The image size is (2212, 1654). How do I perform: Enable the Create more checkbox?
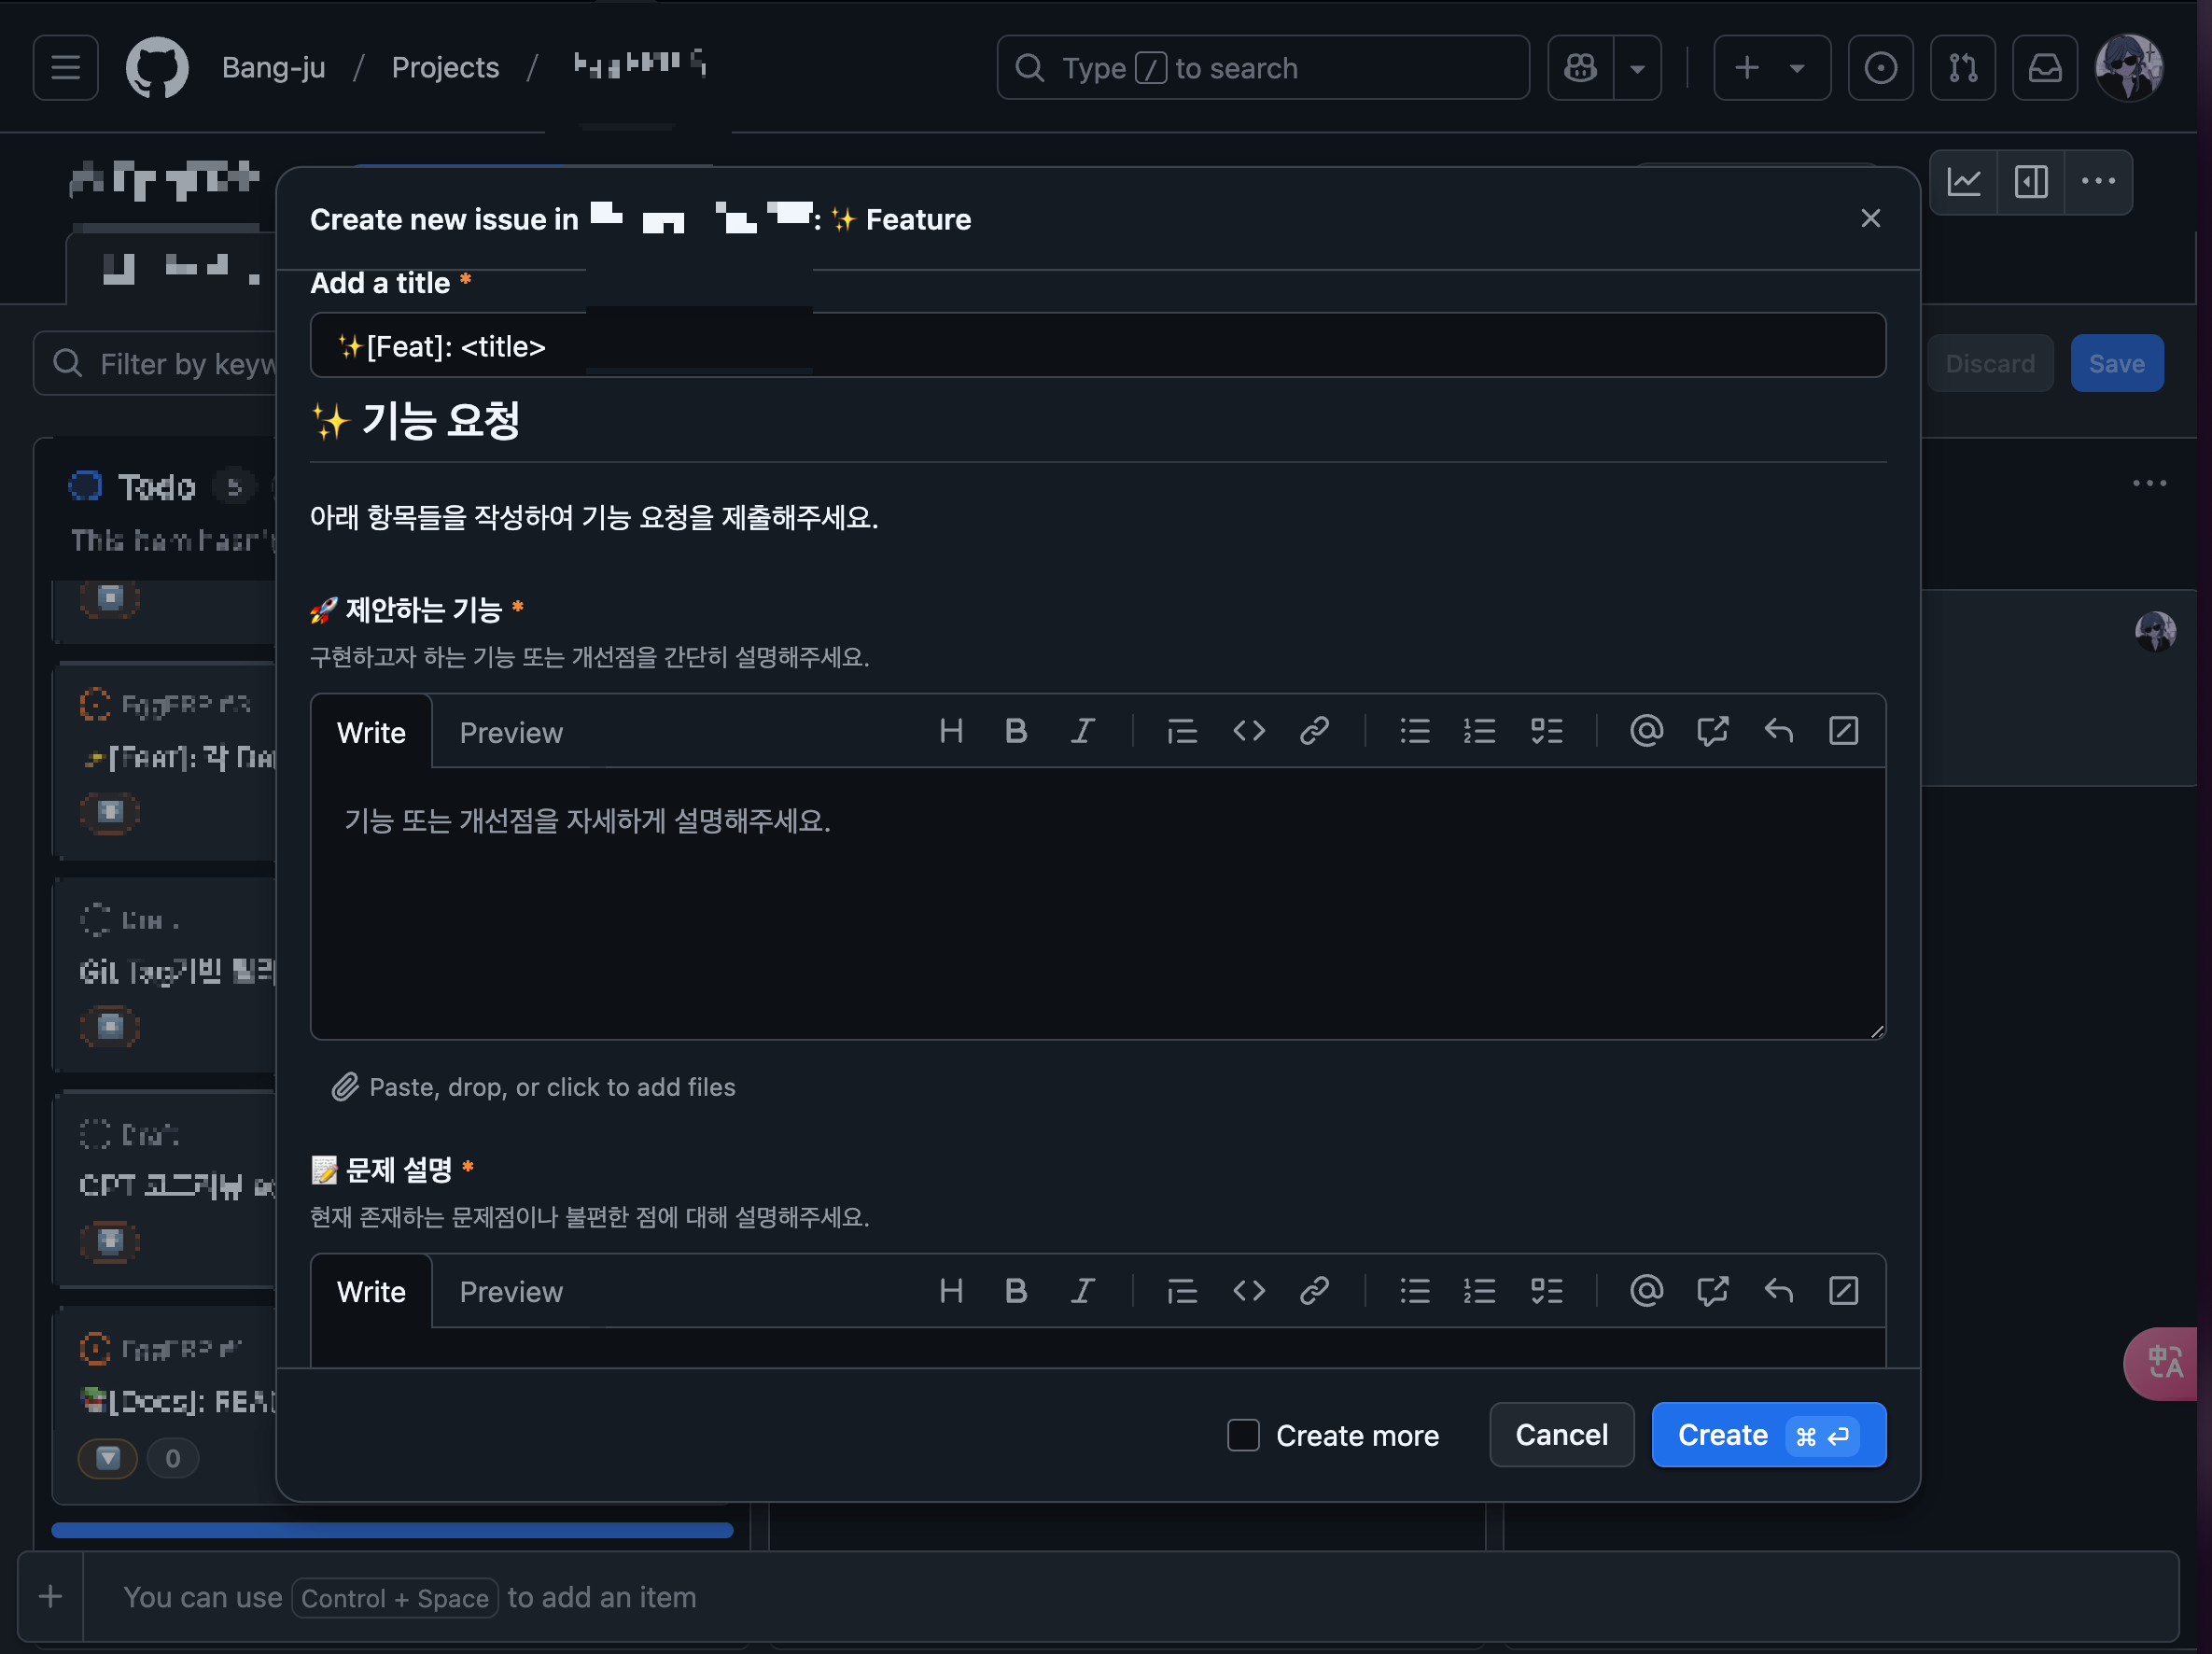(1243, 1435)
